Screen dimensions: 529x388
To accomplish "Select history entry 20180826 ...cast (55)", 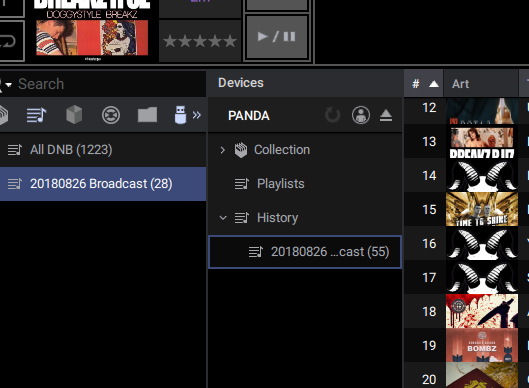I will 305,252.
